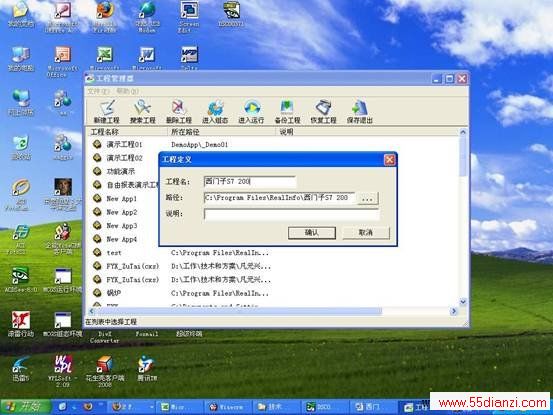Click the MCGS运行环境 desktop icon
553x415 pixels.
(63, 281)
